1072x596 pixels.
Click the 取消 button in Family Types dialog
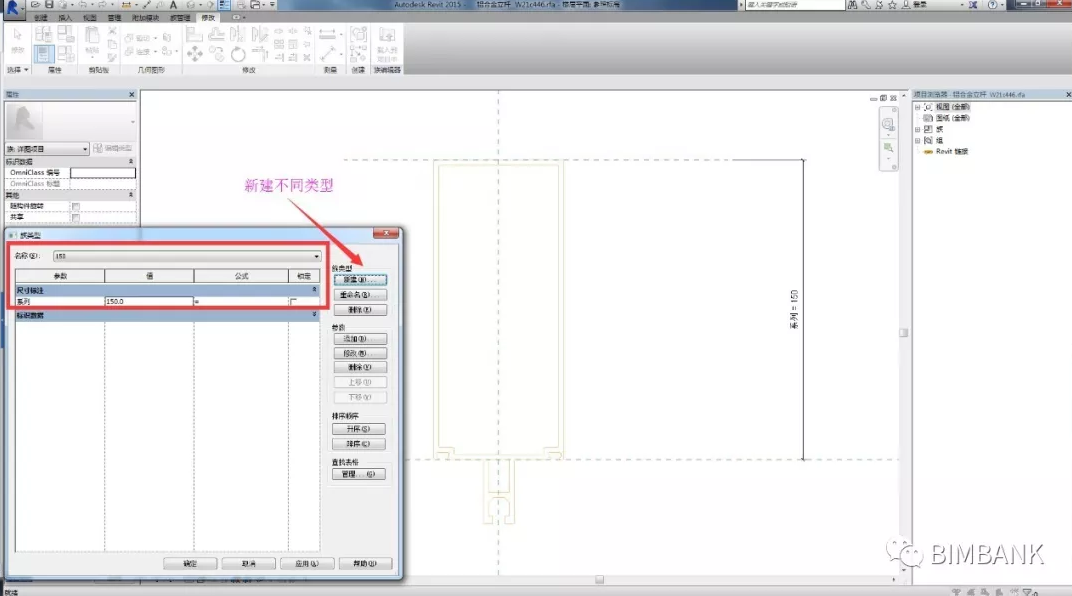point(249,563)
